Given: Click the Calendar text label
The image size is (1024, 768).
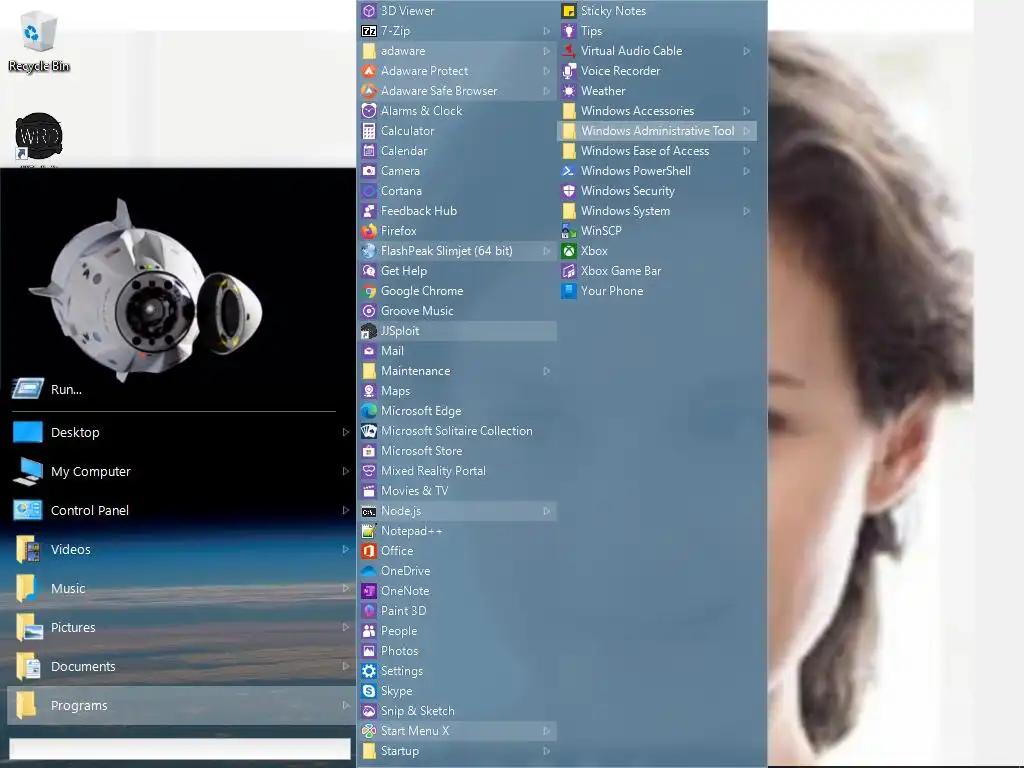Looking at the screenshot, I should 404,151.
